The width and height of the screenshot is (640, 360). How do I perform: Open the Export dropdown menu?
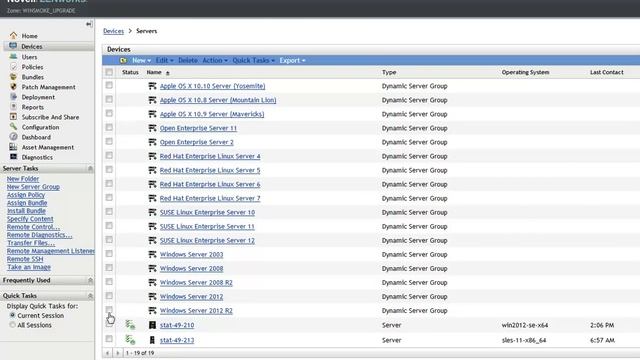click(292, 60)
